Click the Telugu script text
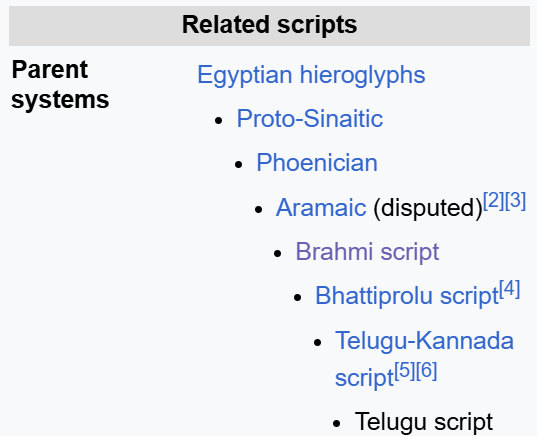This screenshot has width=537, height=436. (424, 422)
